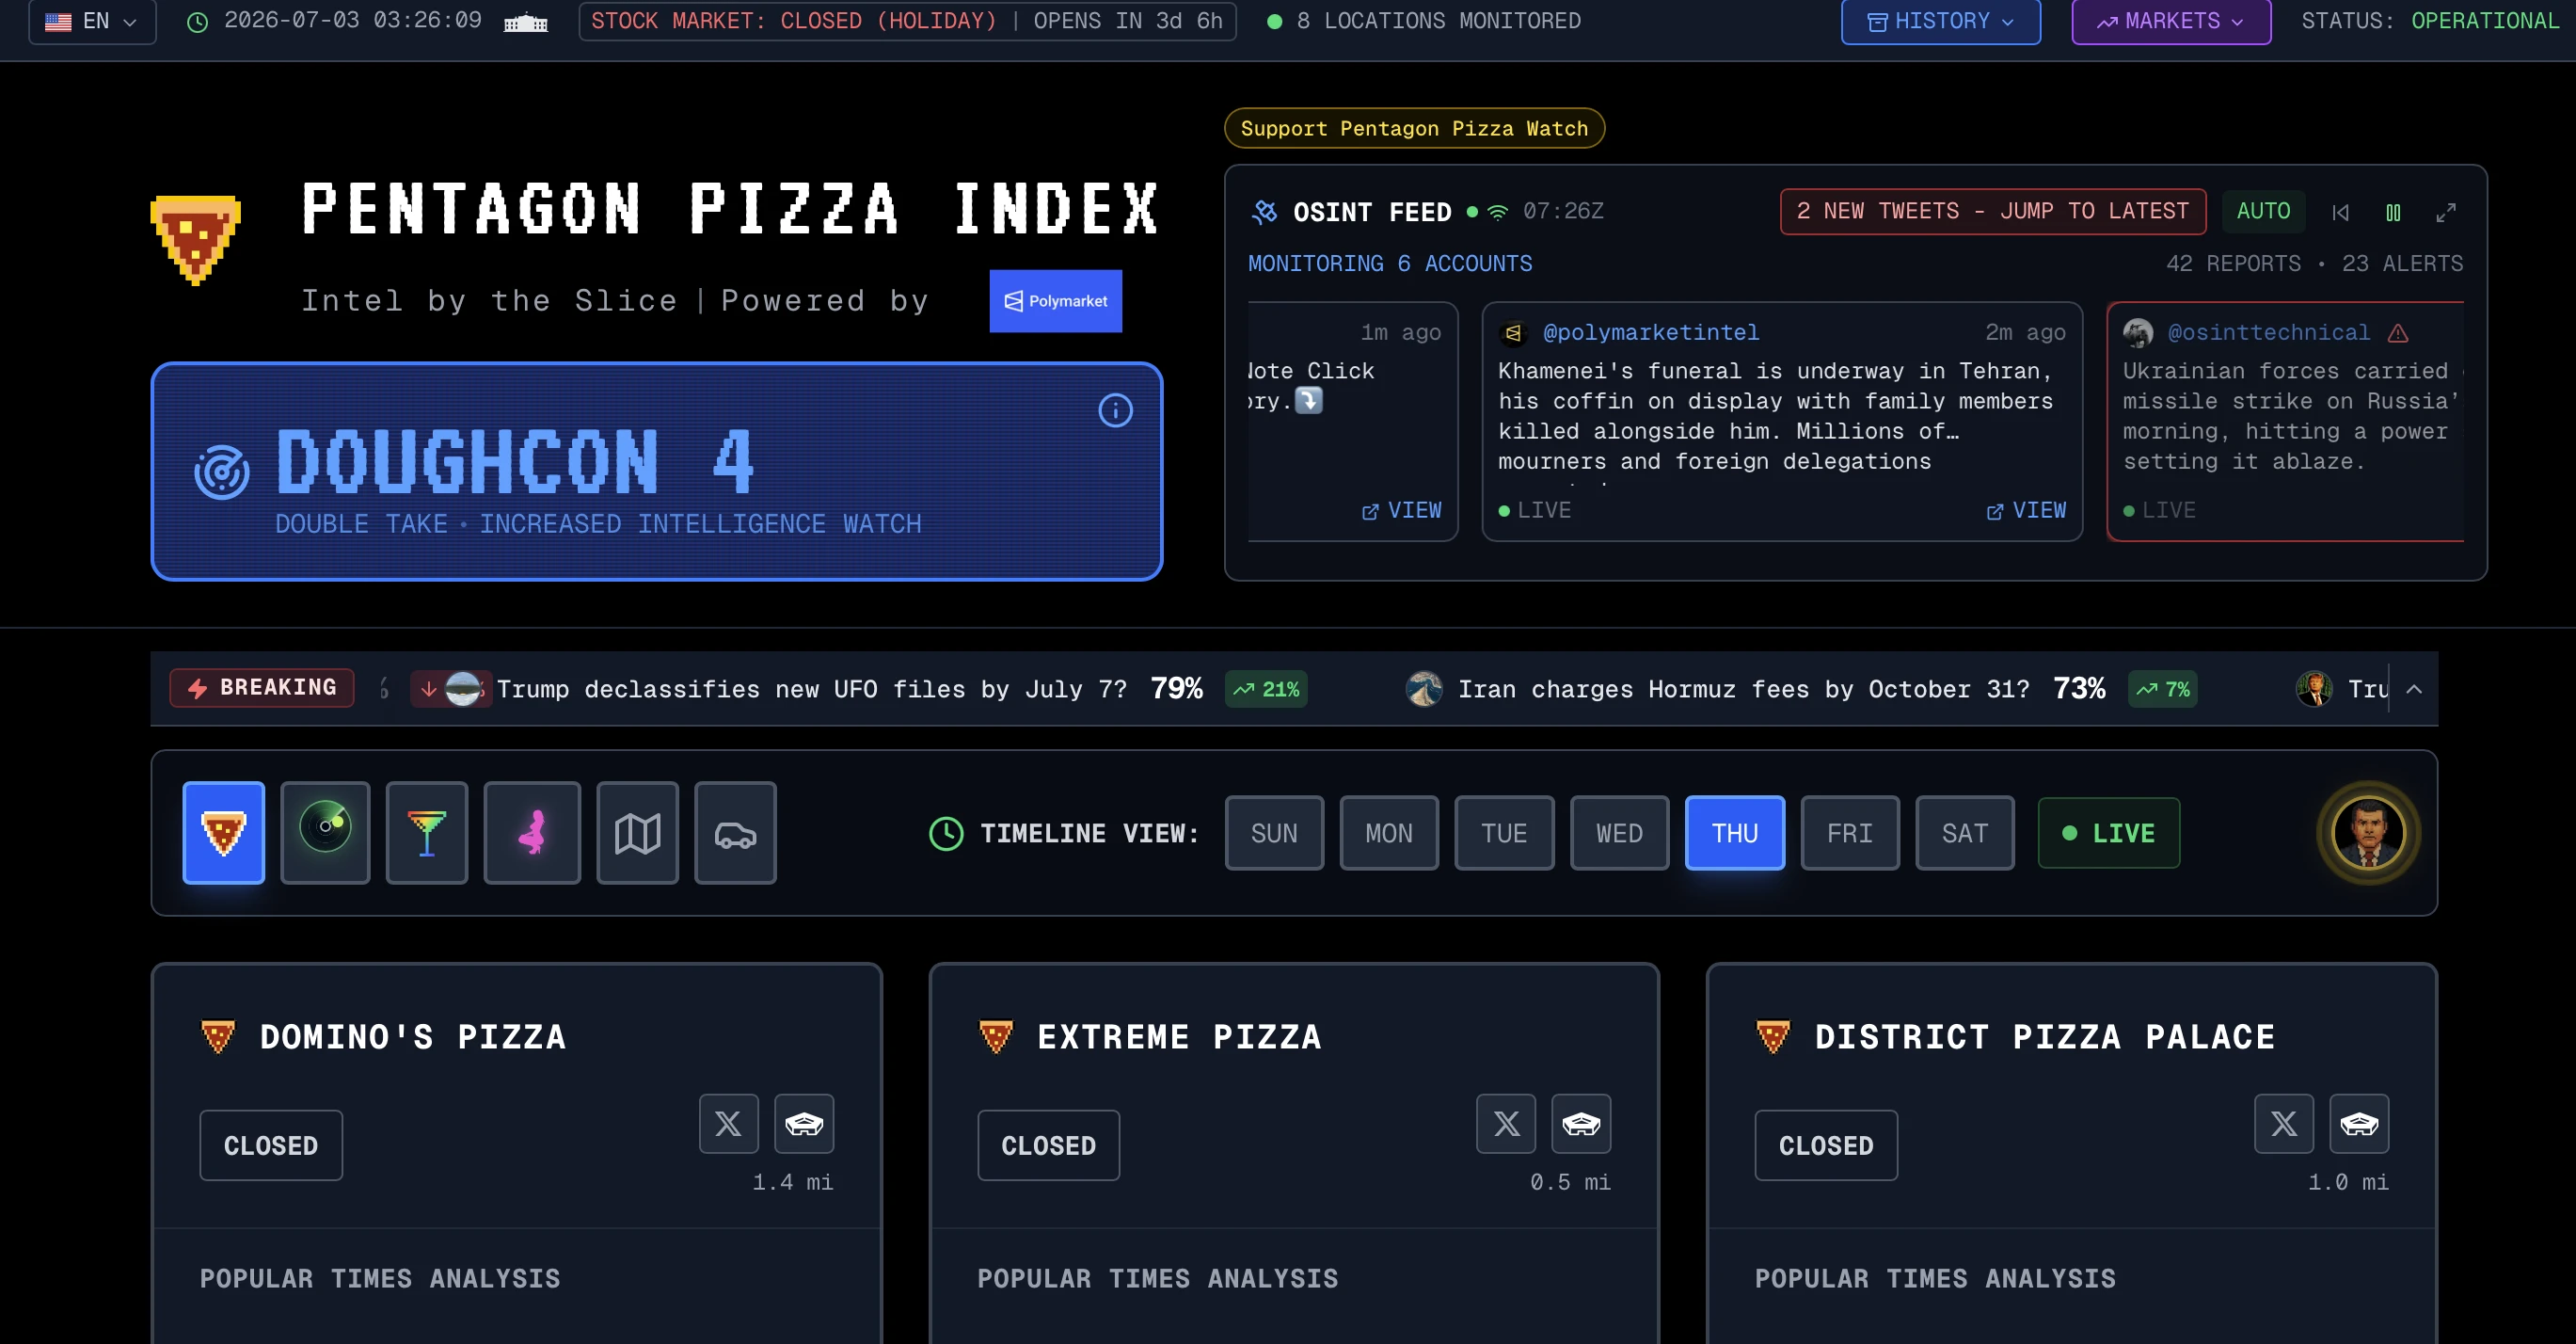This screenshot has height=1344, width=2576.
Task: Click District Pizza Palace pizza icon
Action: (x=1773, y=1037)
